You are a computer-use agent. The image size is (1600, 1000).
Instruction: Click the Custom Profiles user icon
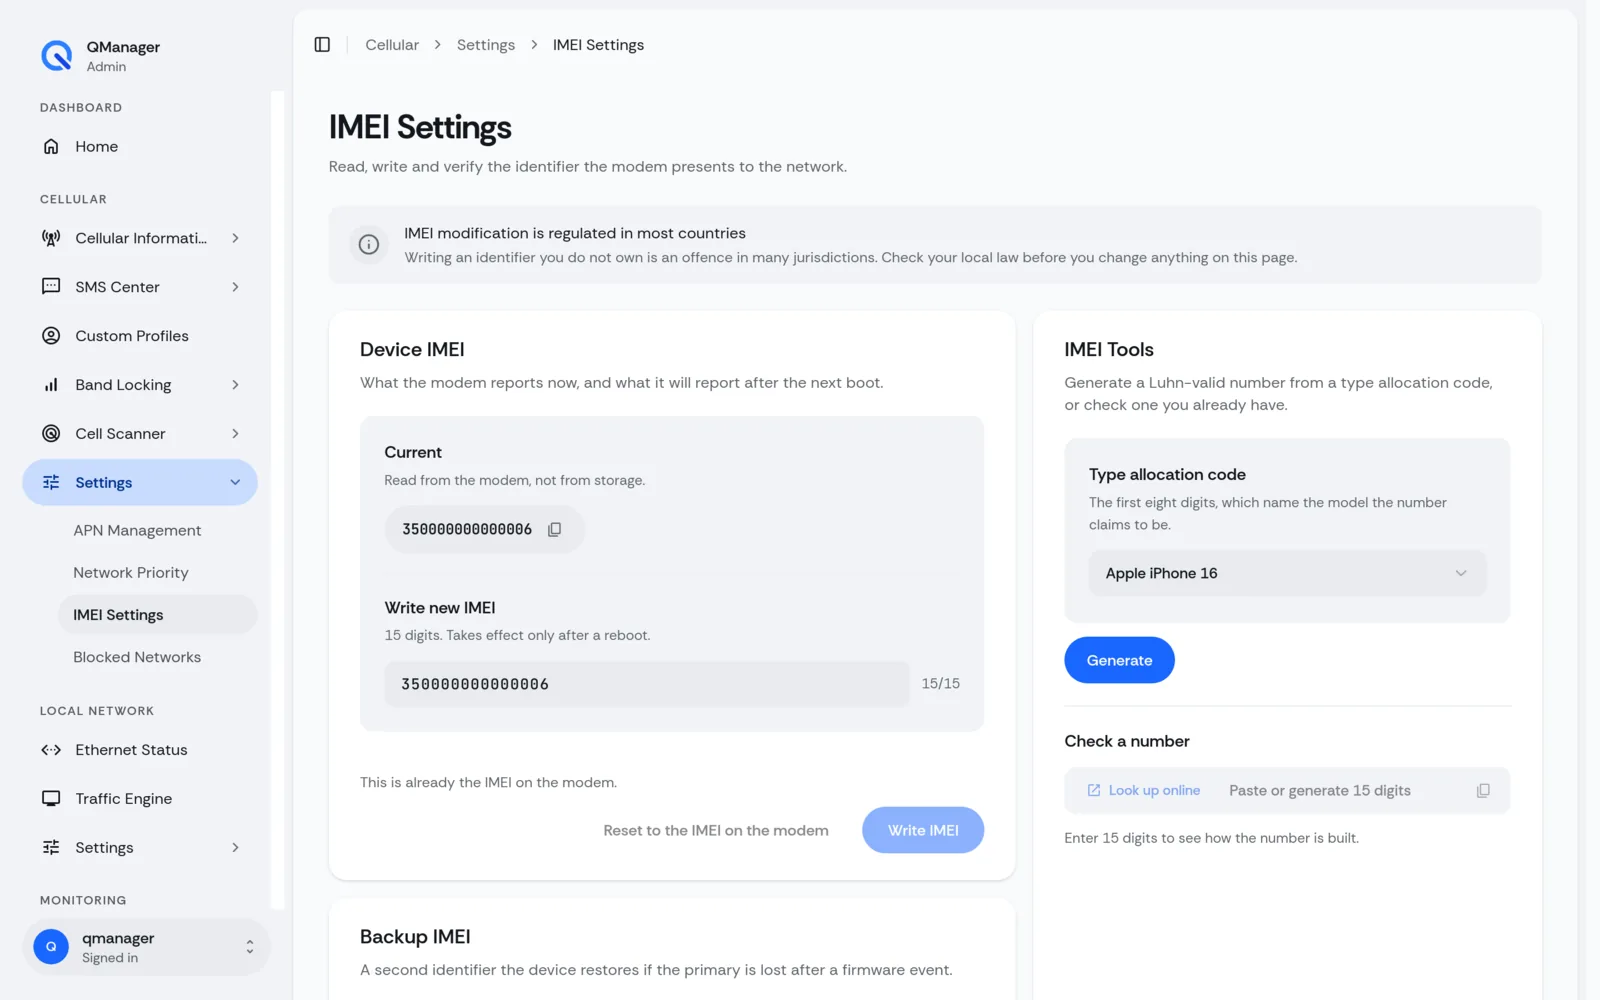(x=51, y=336)
